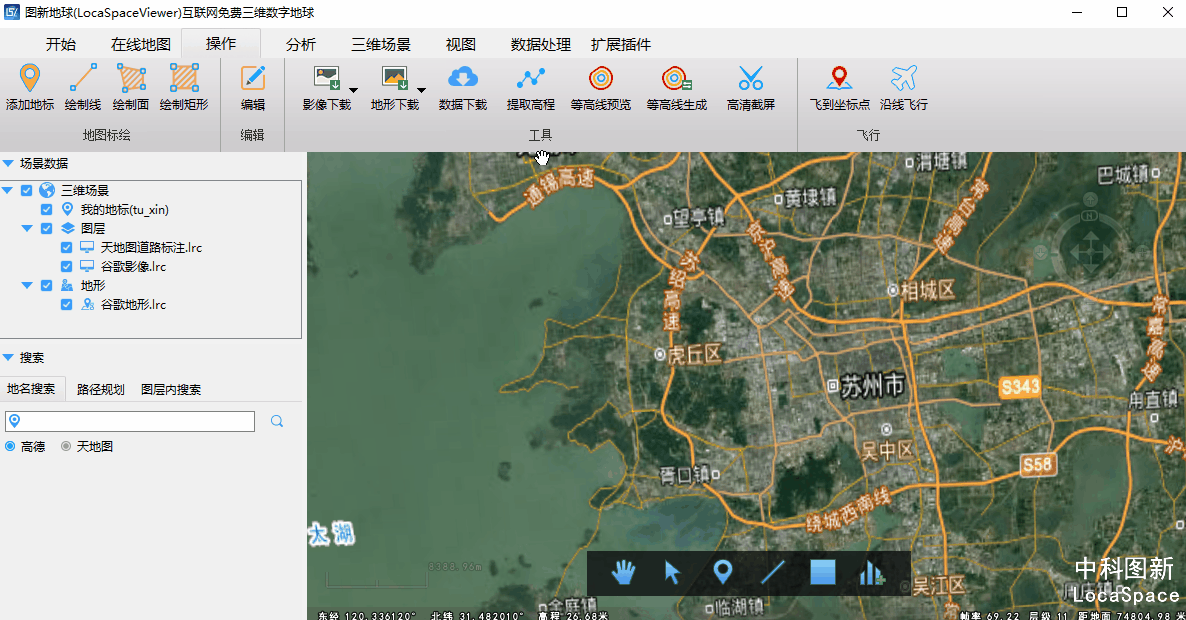Switch to the 三维场景 ribbon tab
This screenshot has height=620, width=1186.
pyautogui.click(x=380, y=45)
